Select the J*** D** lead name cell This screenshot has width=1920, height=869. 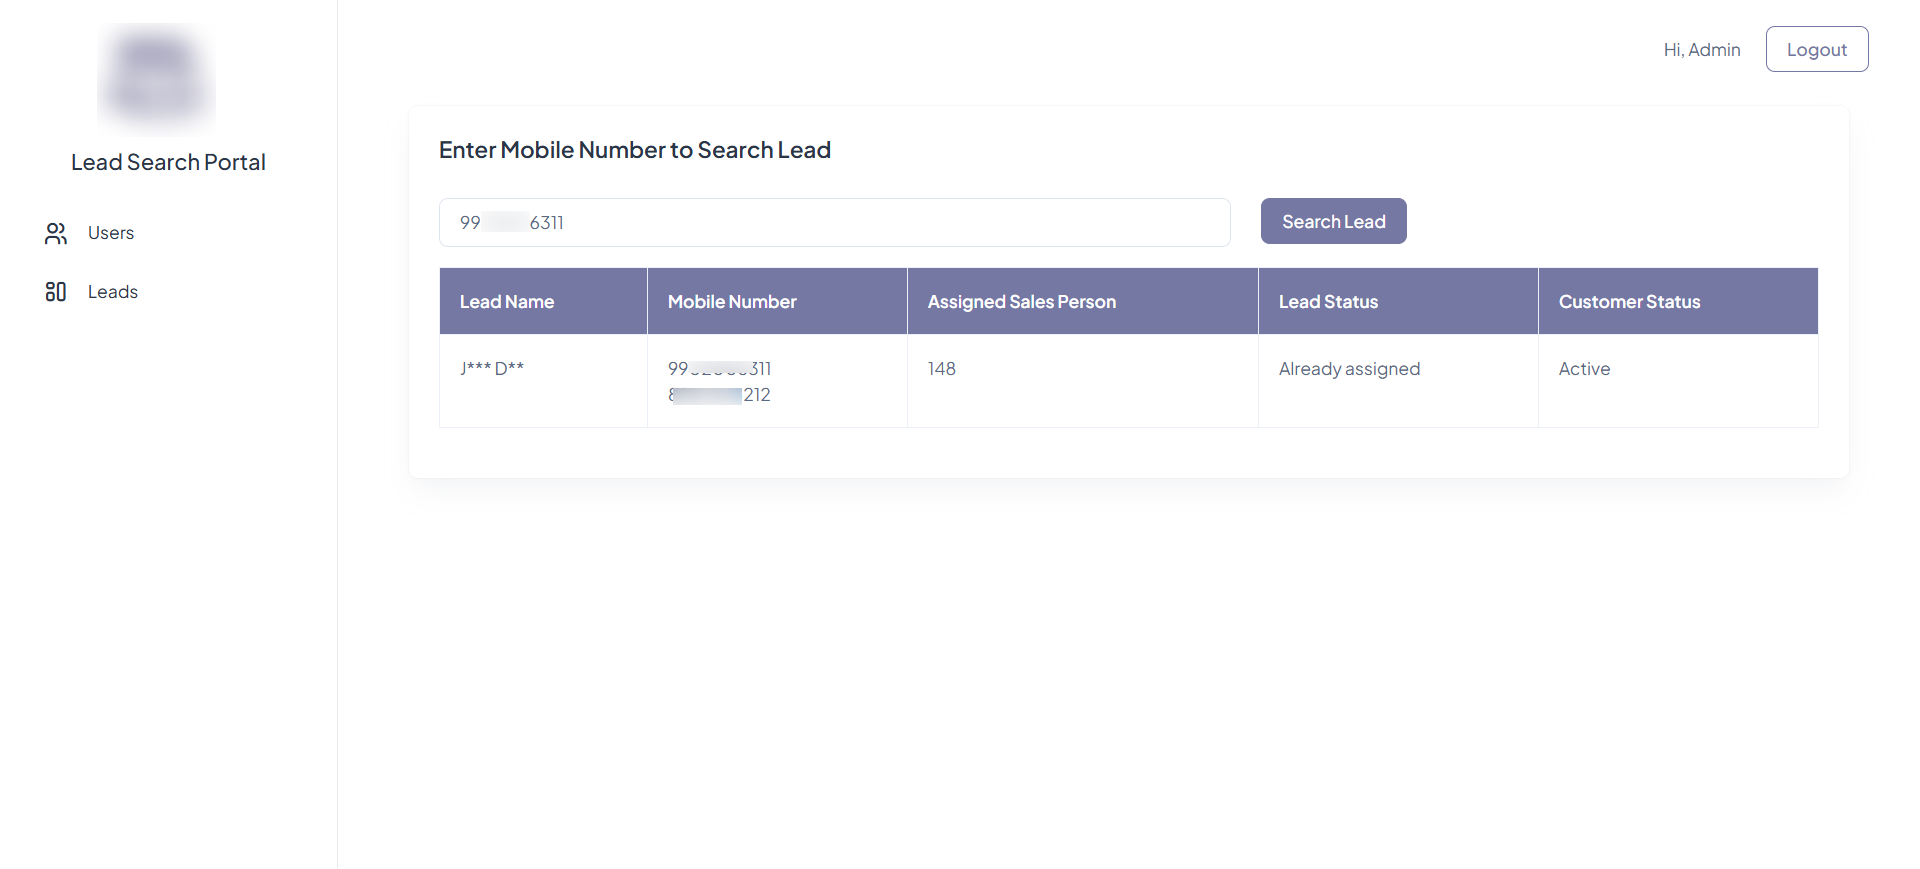click(x=492, y=369)
